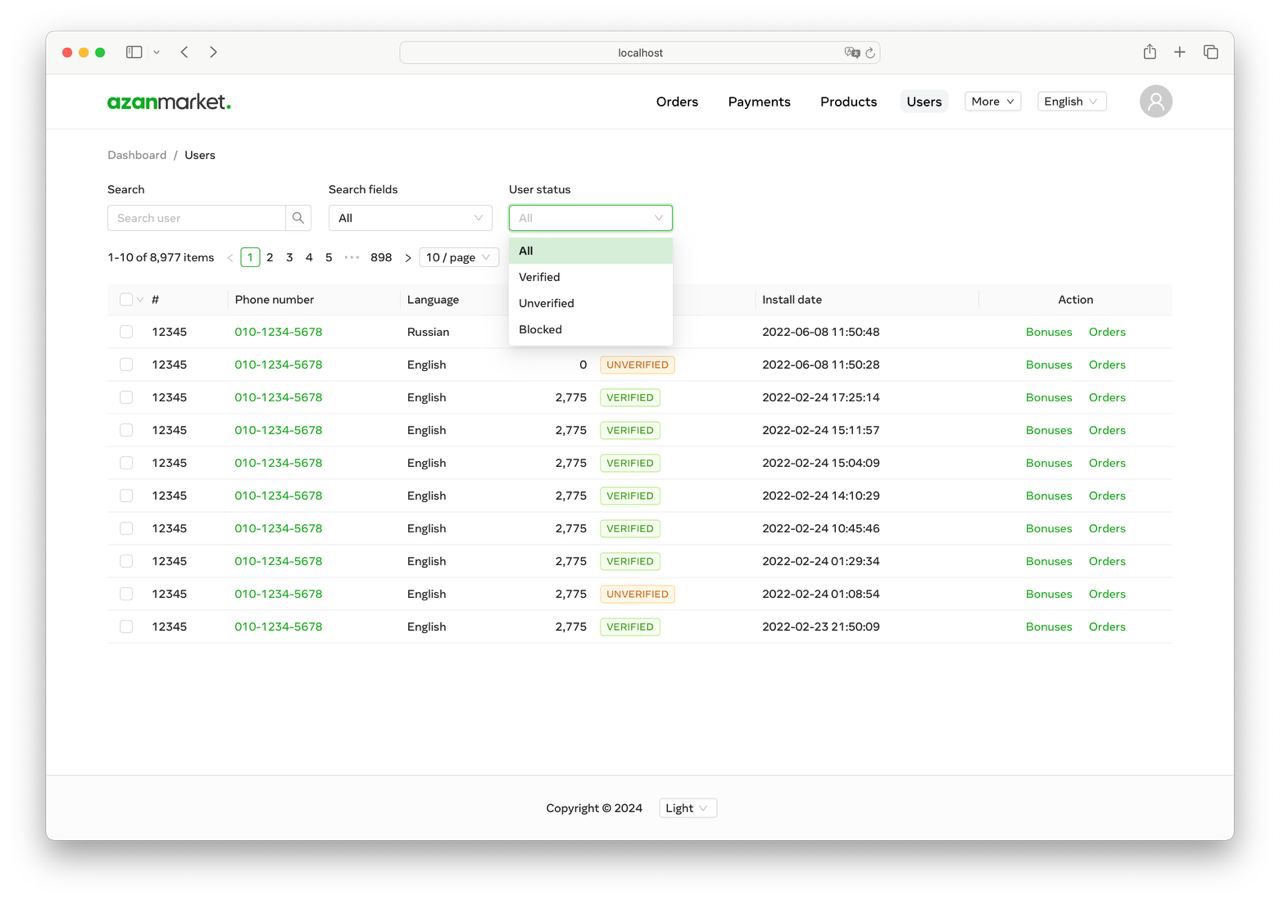Click the search magnifier icon
1280x901 pixels.
point(297,217)
